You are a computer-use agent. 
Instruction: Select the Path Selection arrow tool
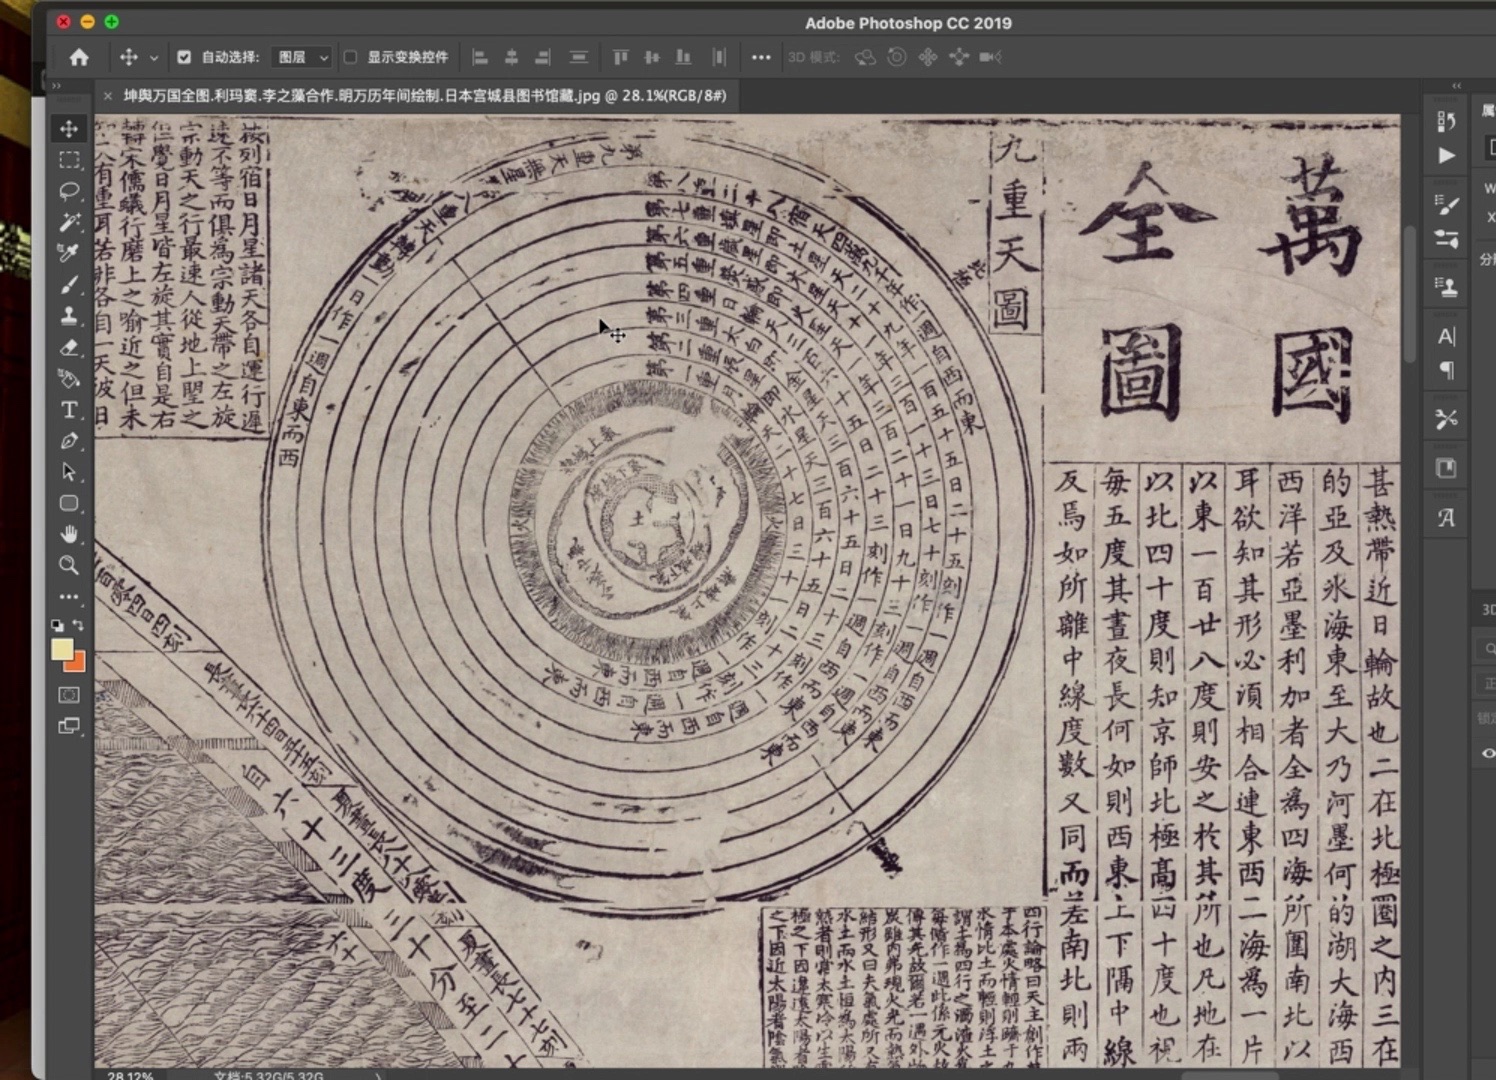[69, 472]
